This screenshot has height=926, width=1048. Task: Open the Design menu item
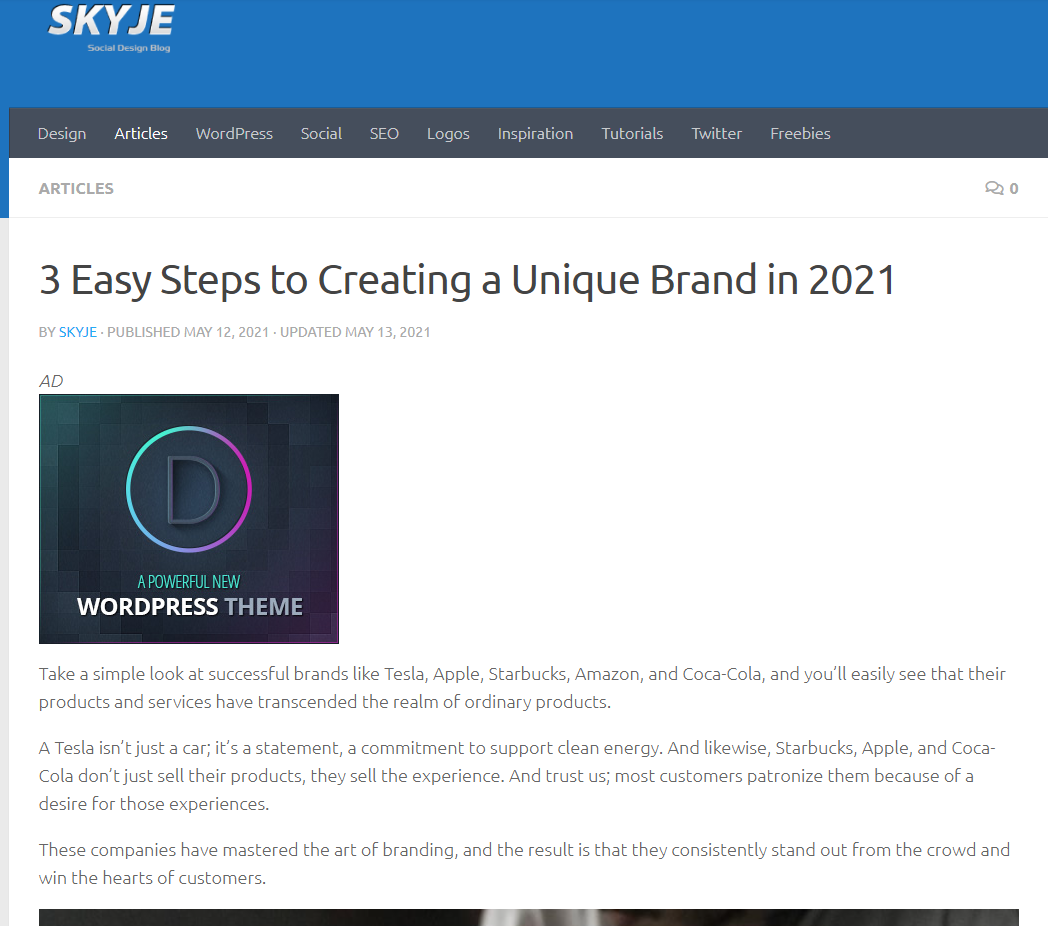coord(62,133)
